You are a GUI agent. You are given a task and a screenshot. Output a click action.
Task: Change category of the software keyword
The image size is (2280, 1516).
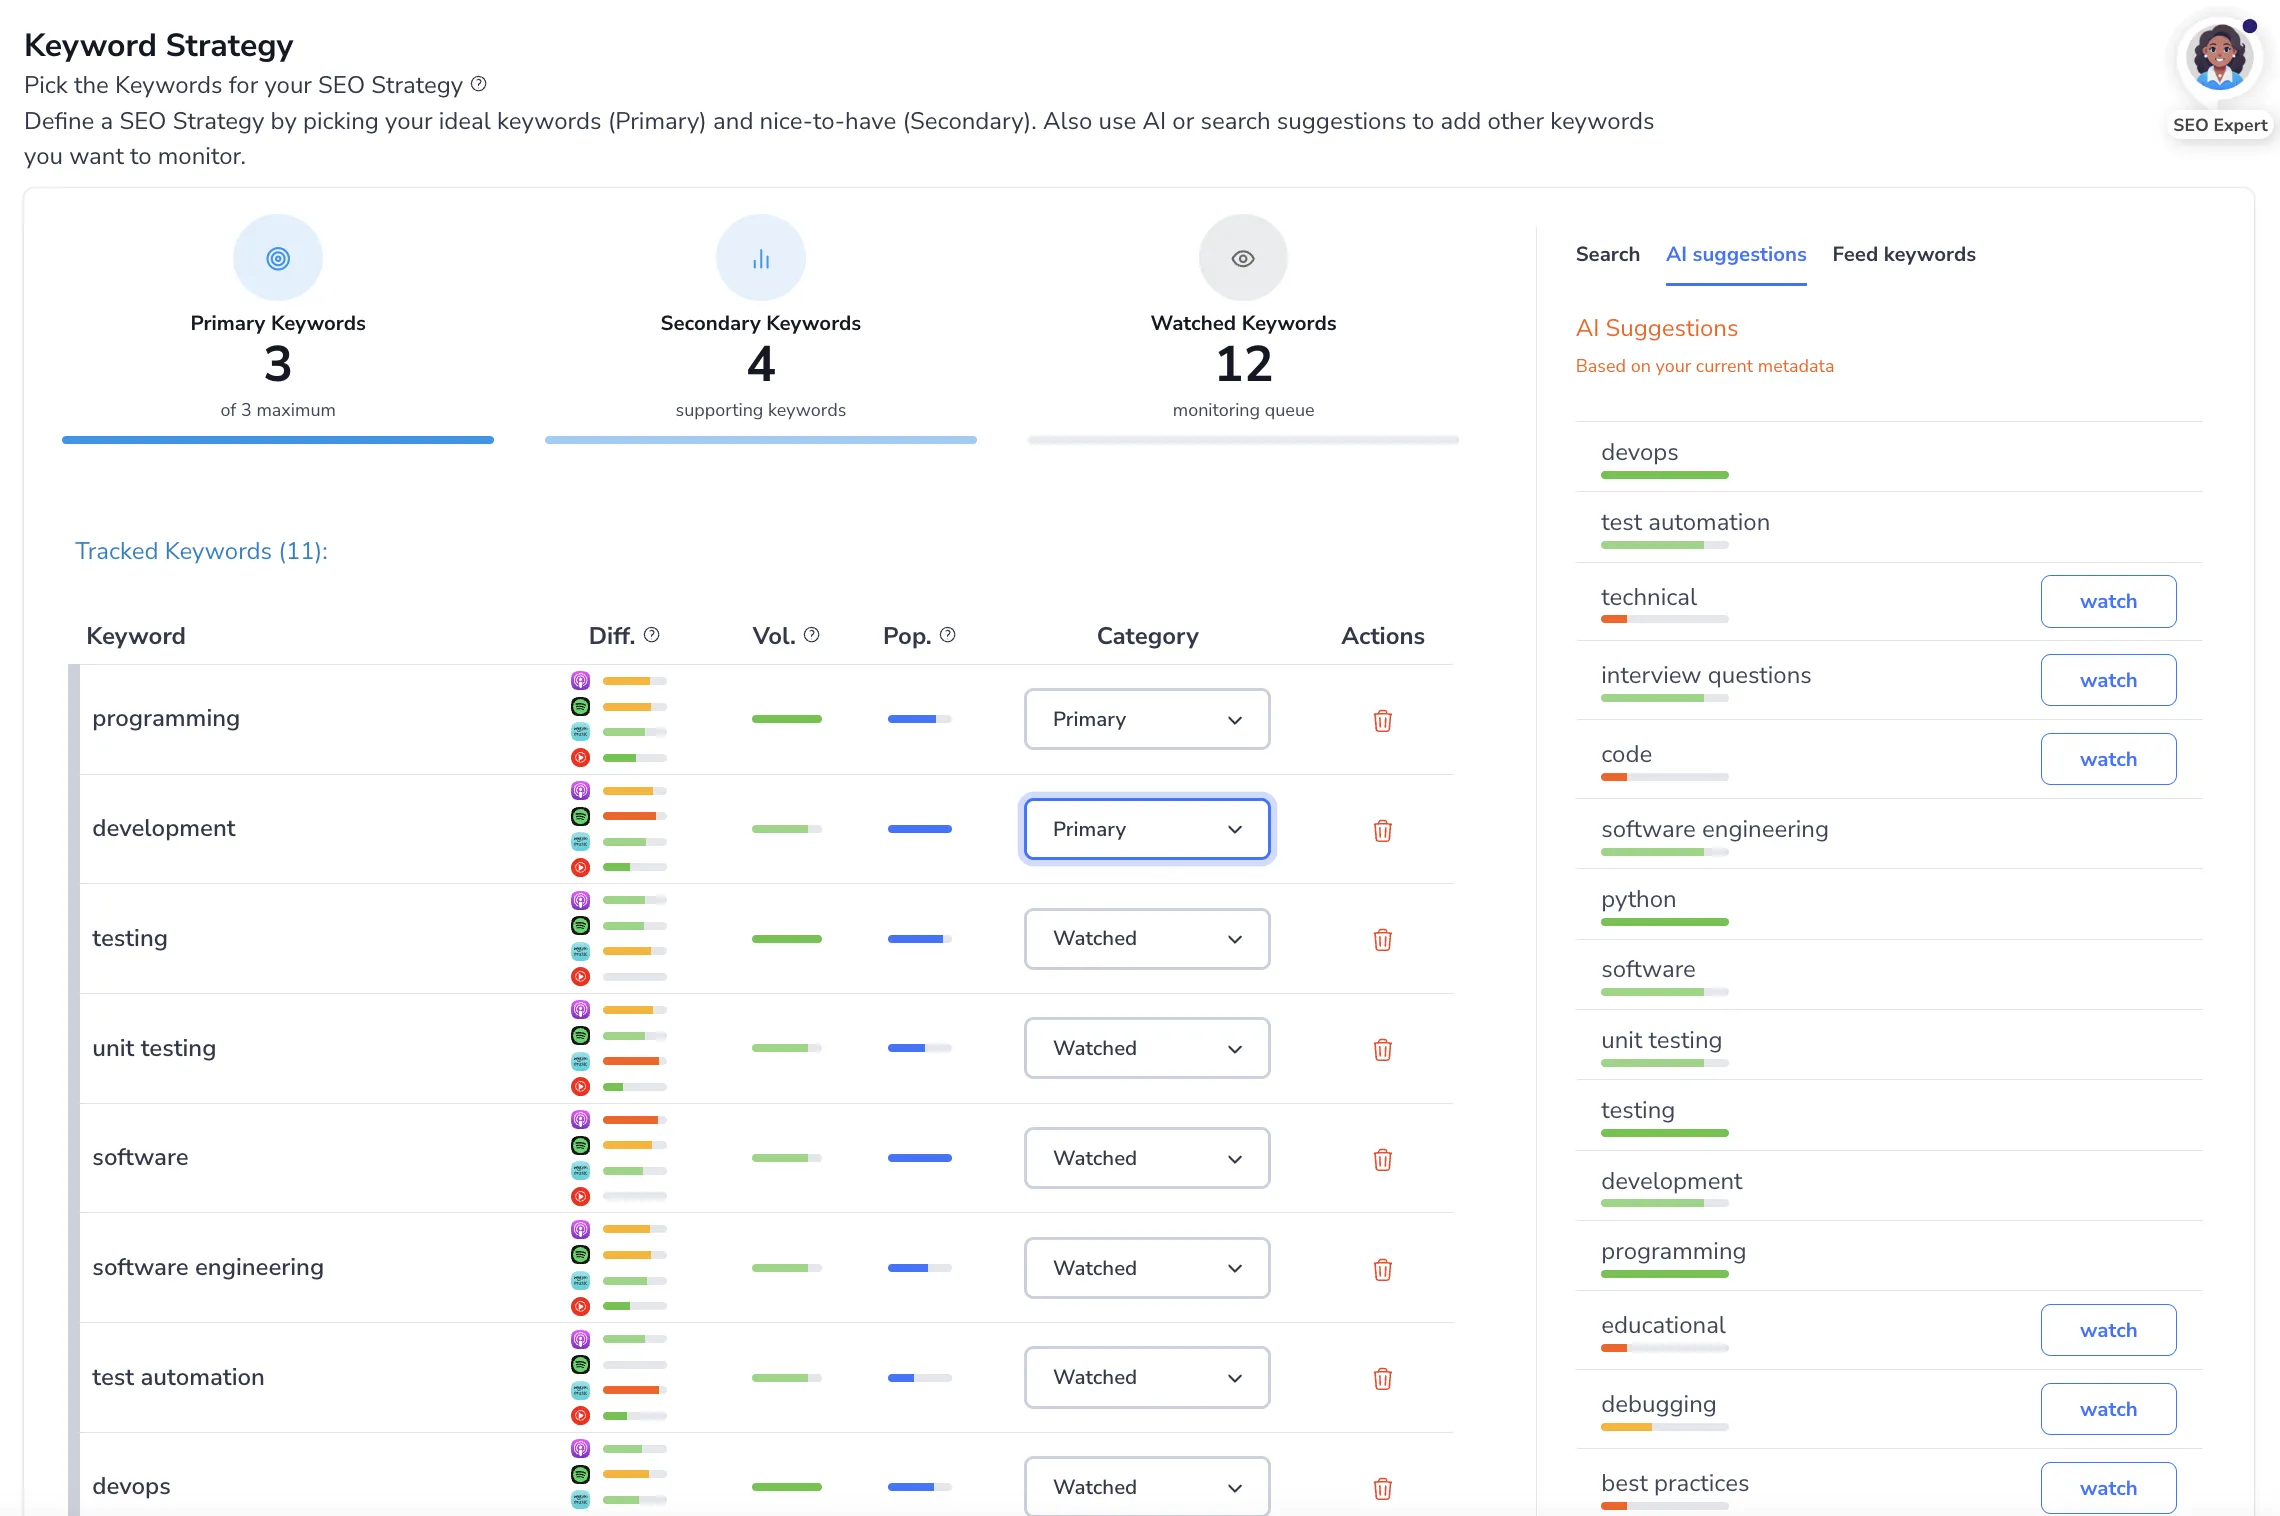[x=1147, y=1158]
